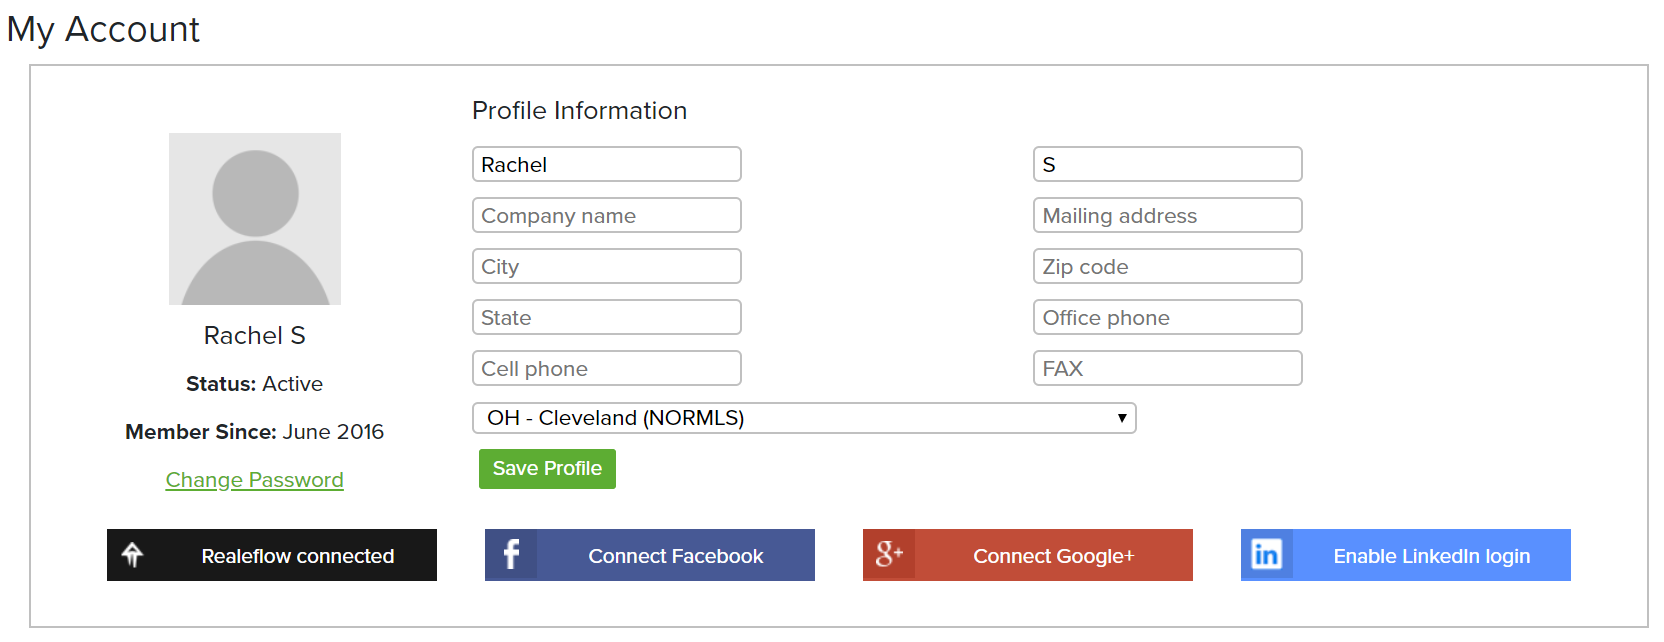Open the Change Password link
The image size is (1664, 642).
click(255, 480)
